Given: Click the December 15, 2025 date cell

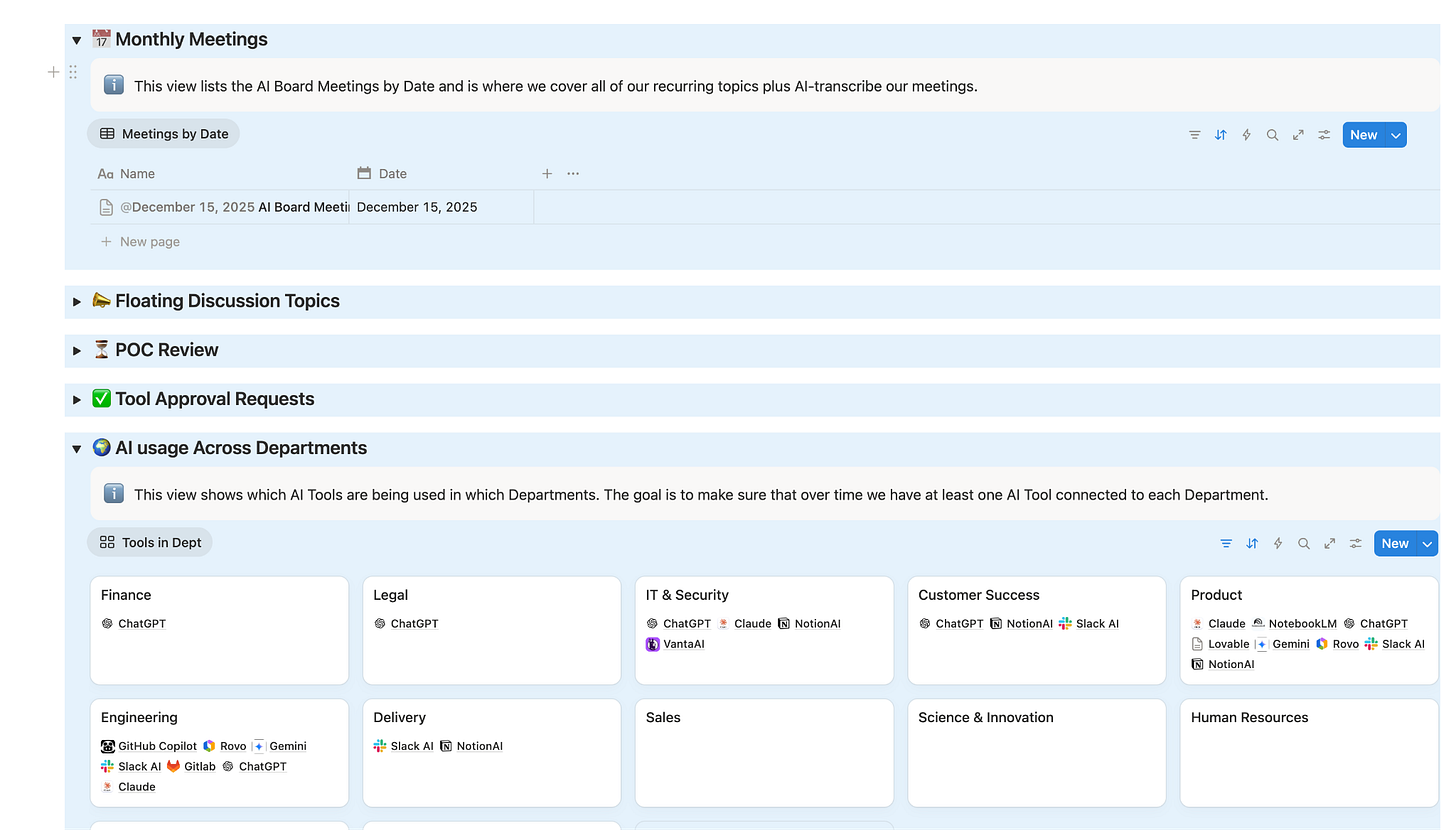Looking at the screenshot, I should [442, 208].
